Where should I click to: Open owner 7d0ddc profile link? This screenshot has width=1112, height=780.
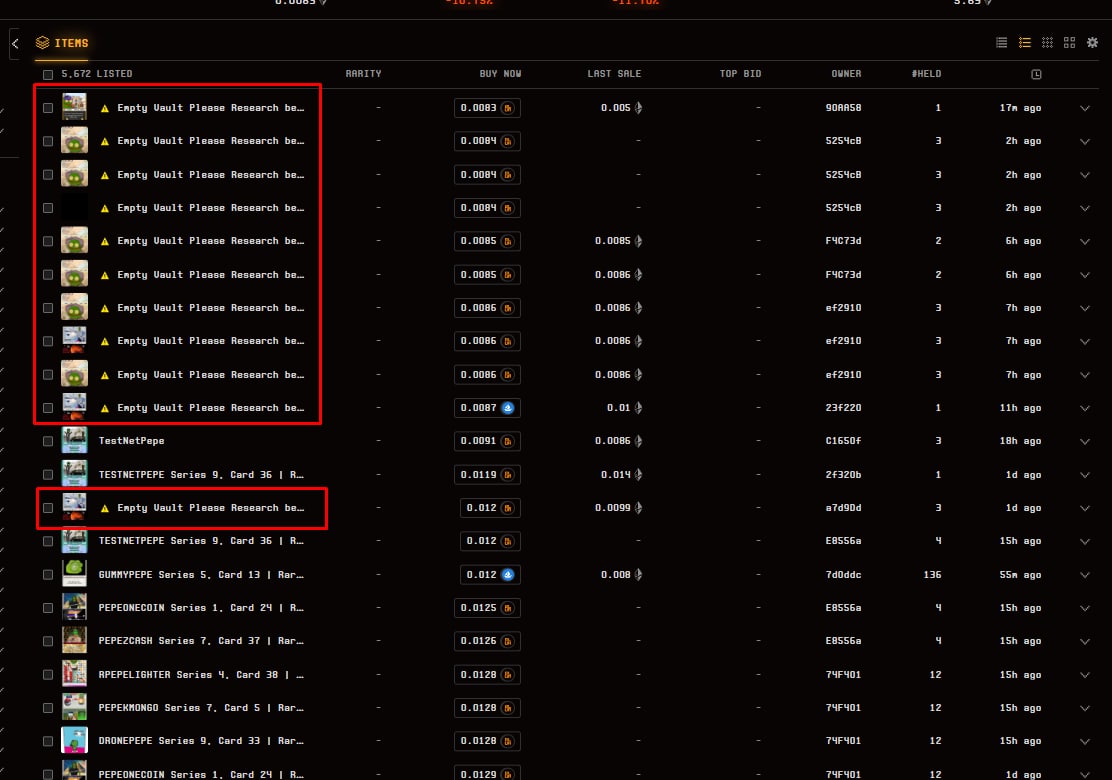pos(843,574)
